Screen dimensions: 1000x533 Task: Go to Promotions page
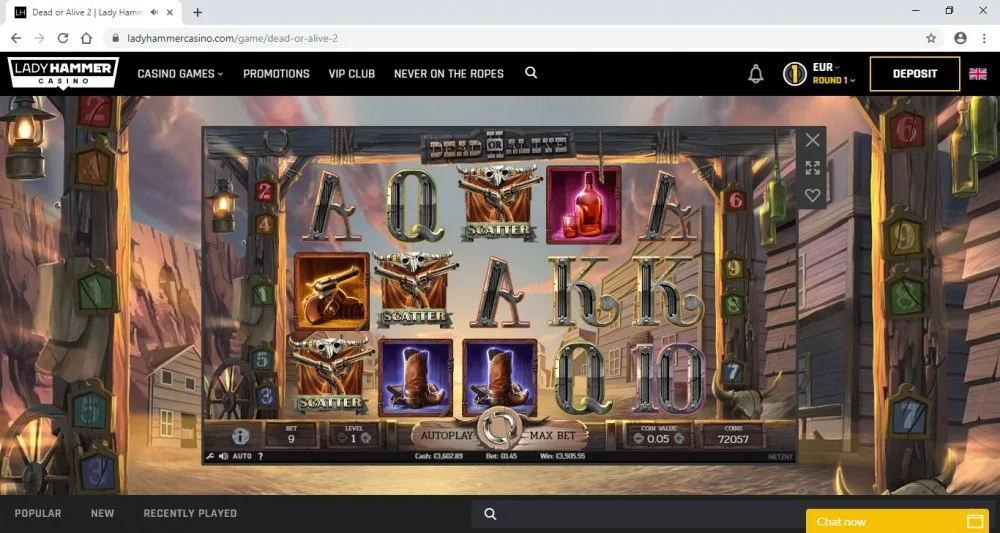(x=276, y=74)
